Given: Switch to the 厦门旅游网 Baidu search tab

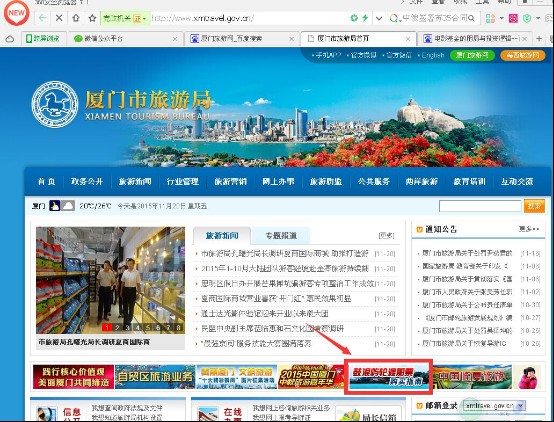Looking at the screenshot, I should point(243,39).
